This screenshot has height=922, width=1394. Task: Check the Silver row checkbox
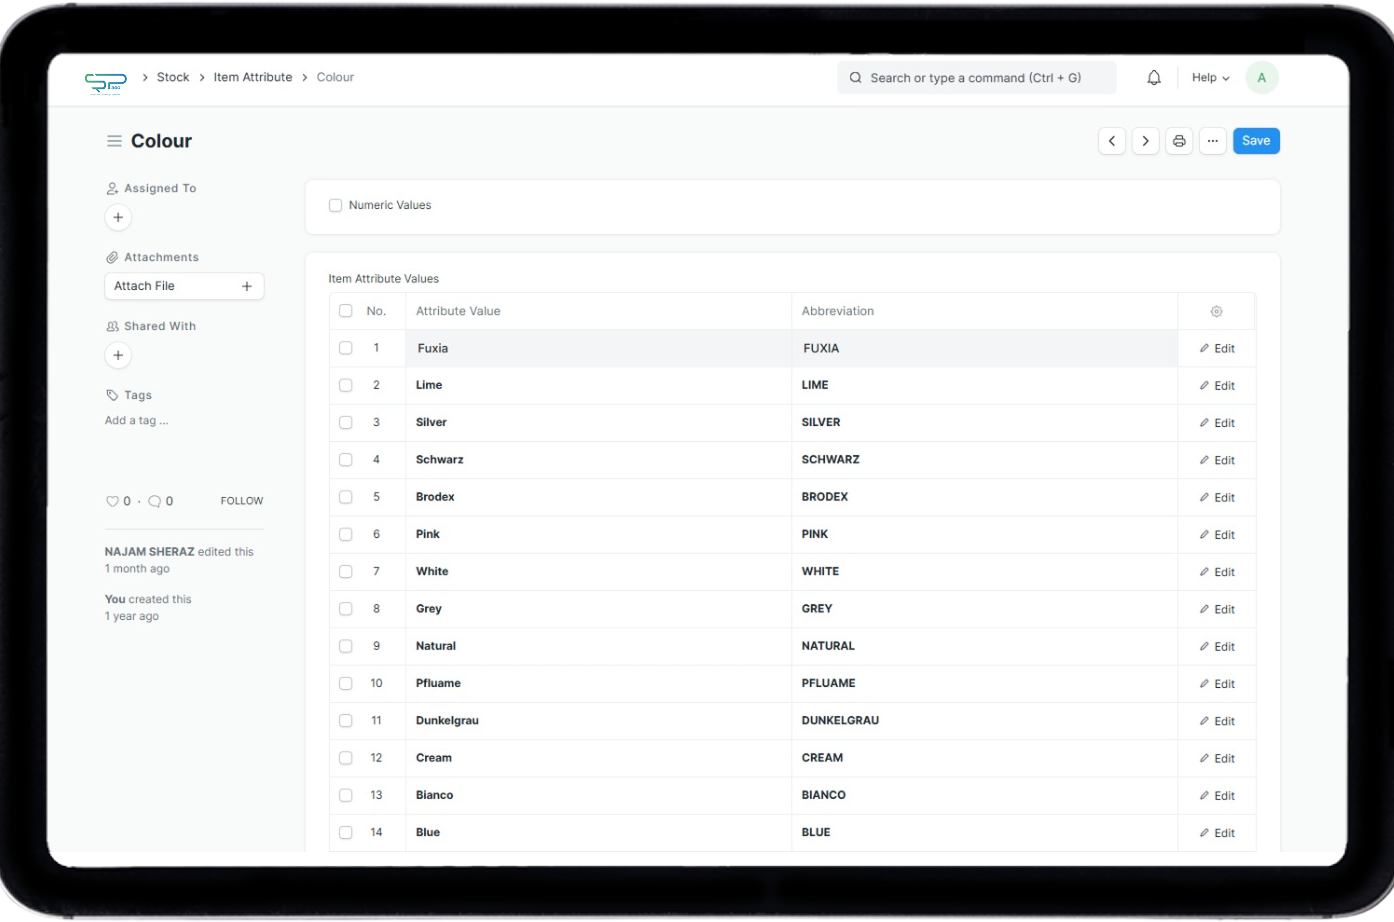[x=346, y=422]
